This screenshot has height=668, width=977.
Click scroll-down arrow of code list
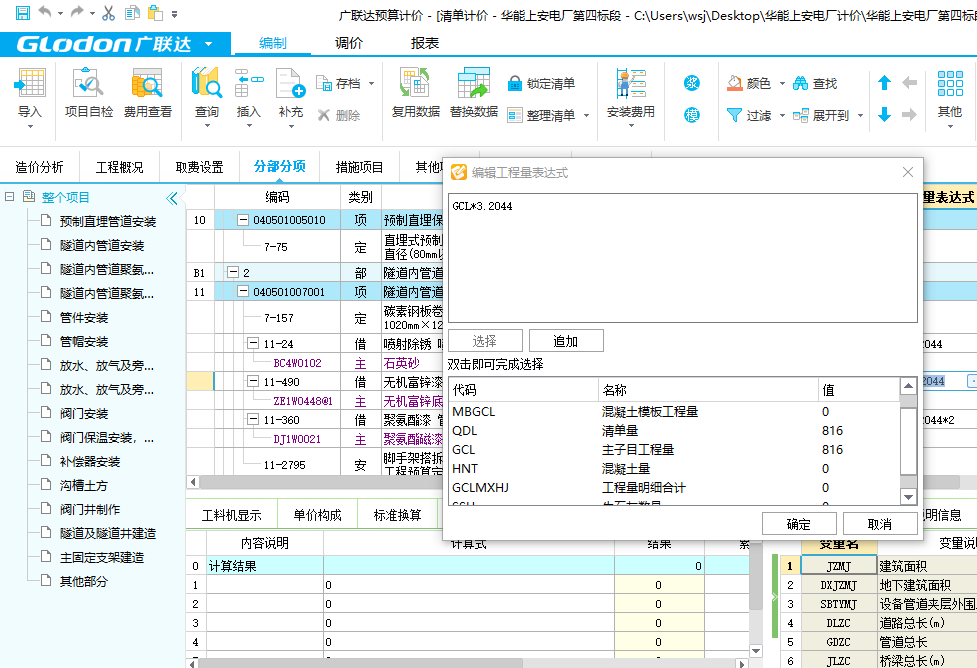tap(908, 497)
